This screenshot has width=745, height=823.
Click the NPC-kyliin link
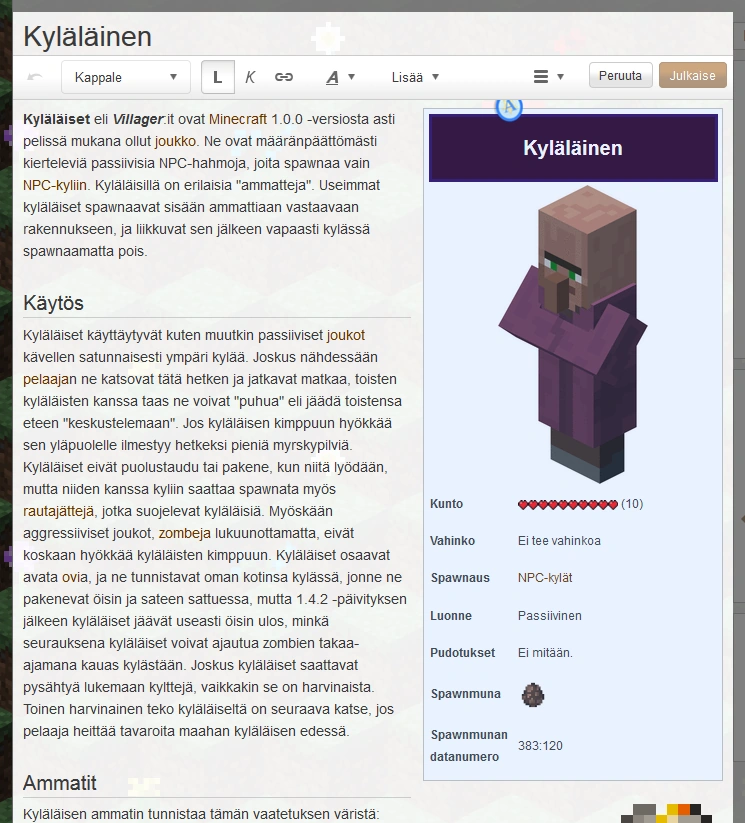click(55, 185)
